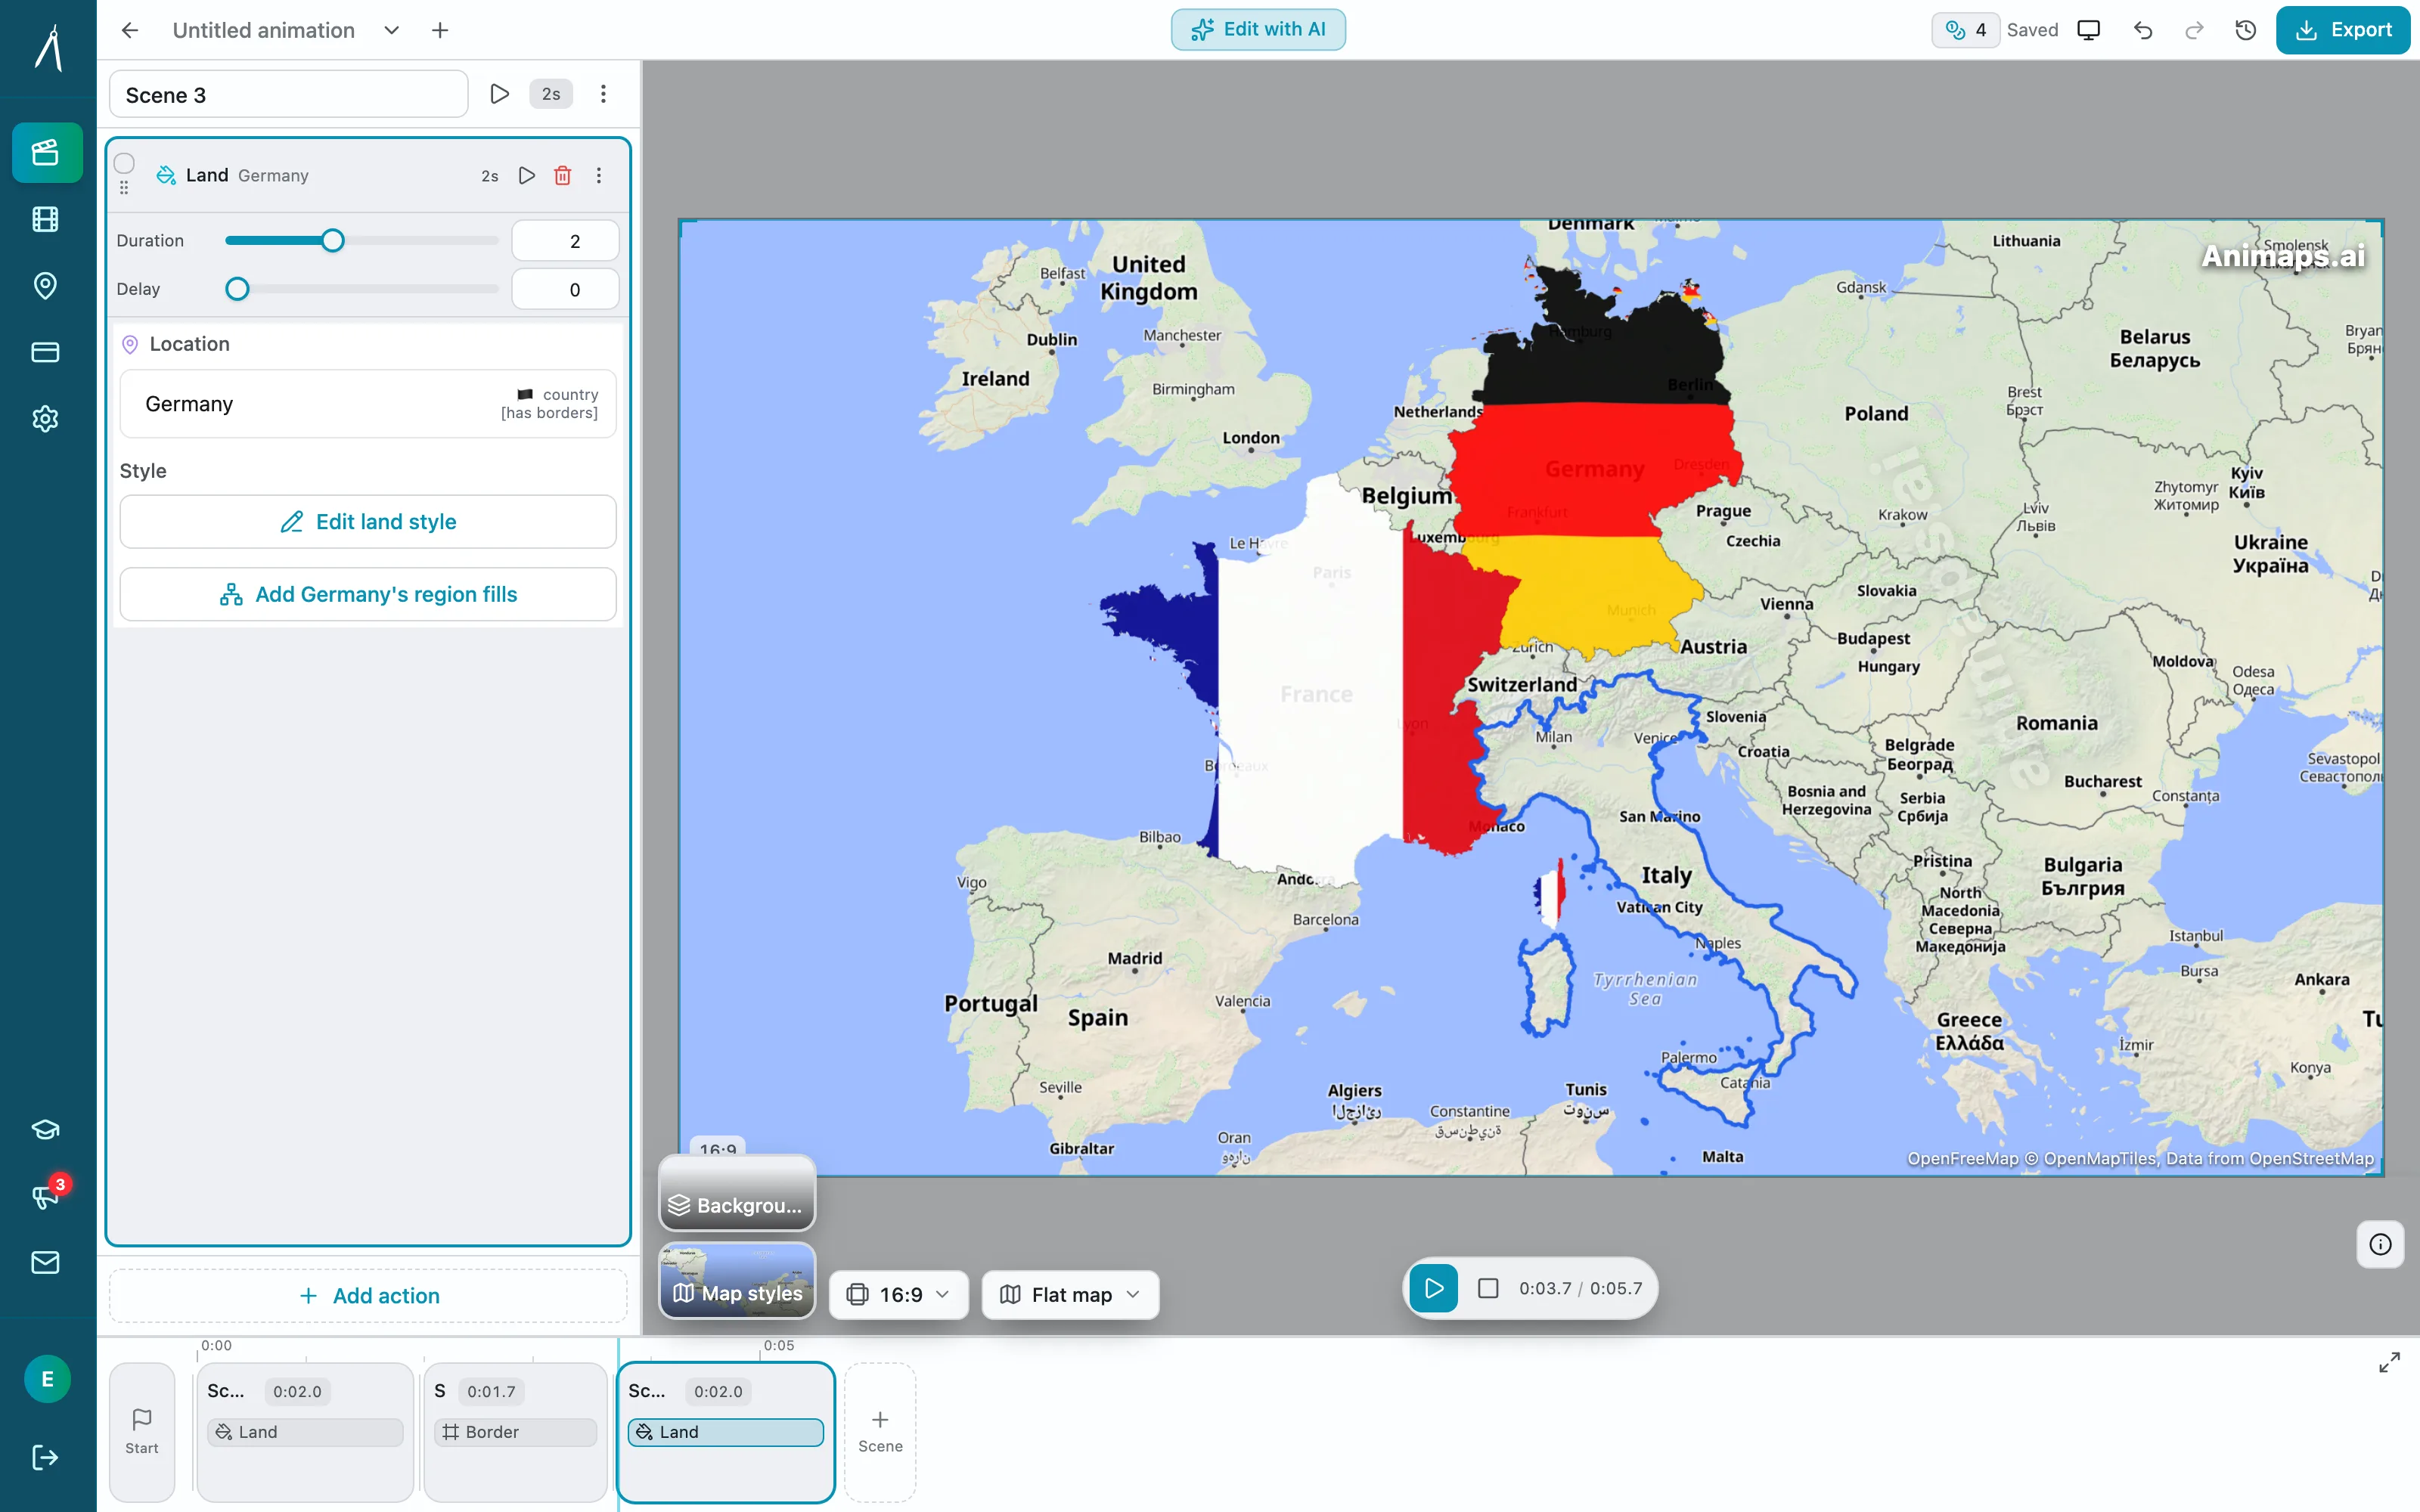
Task: Adjust the Duration slider handle
Action: [333, 241]
